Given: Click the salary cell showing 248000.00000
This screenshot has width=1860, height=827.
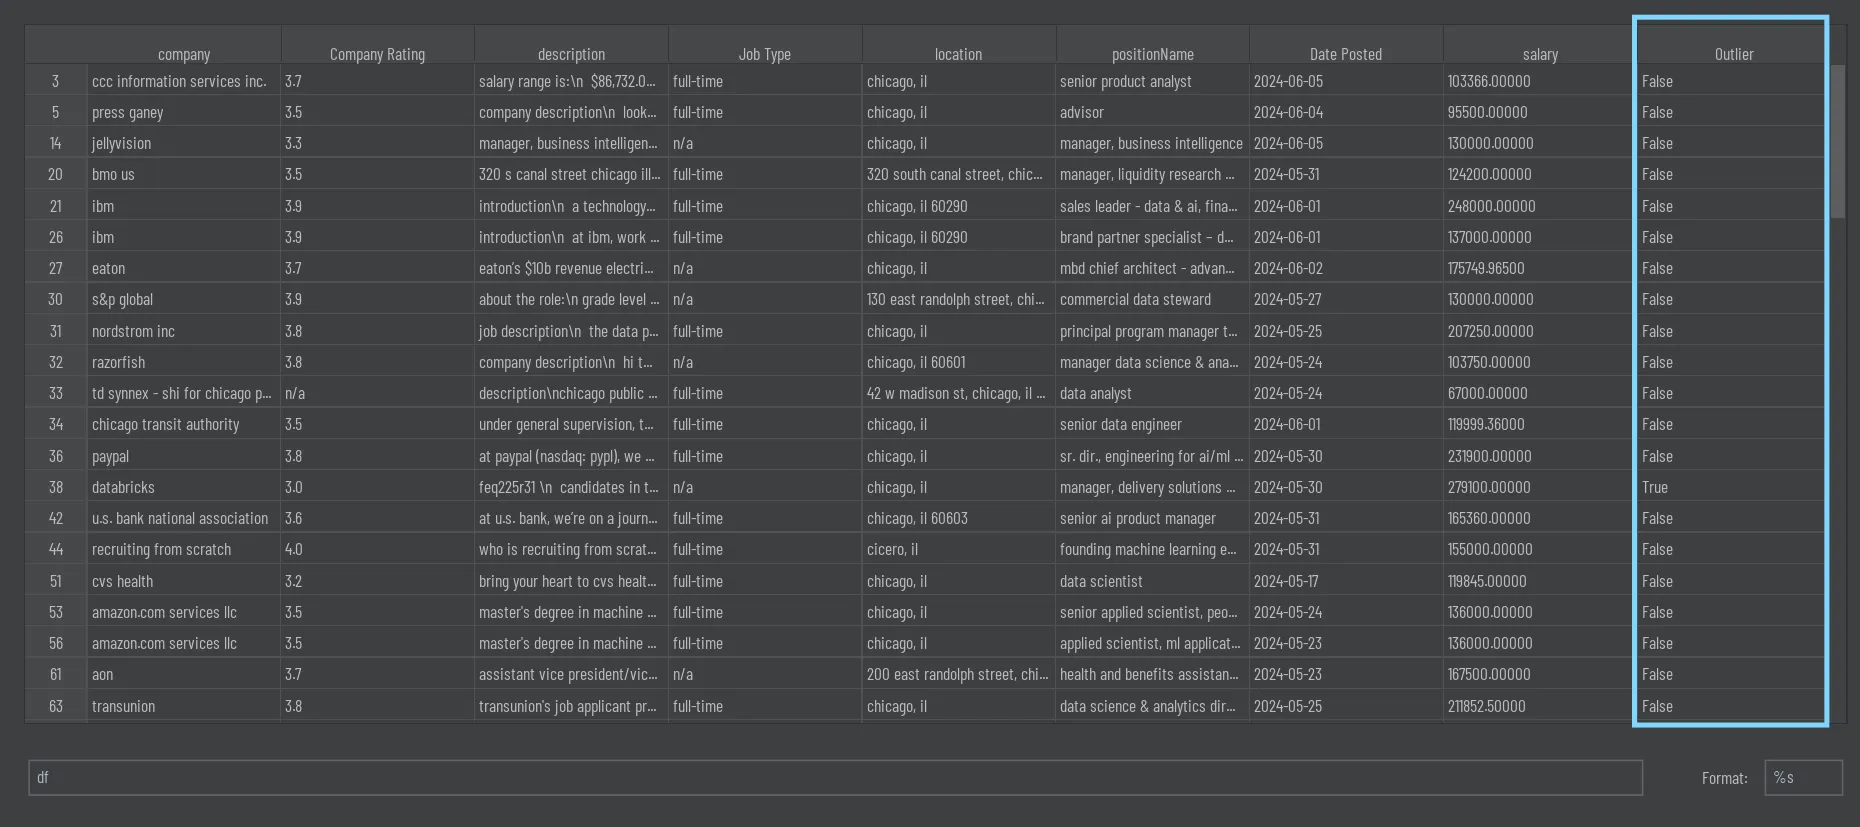Looking at the screenshot, I should point(1491,207).
